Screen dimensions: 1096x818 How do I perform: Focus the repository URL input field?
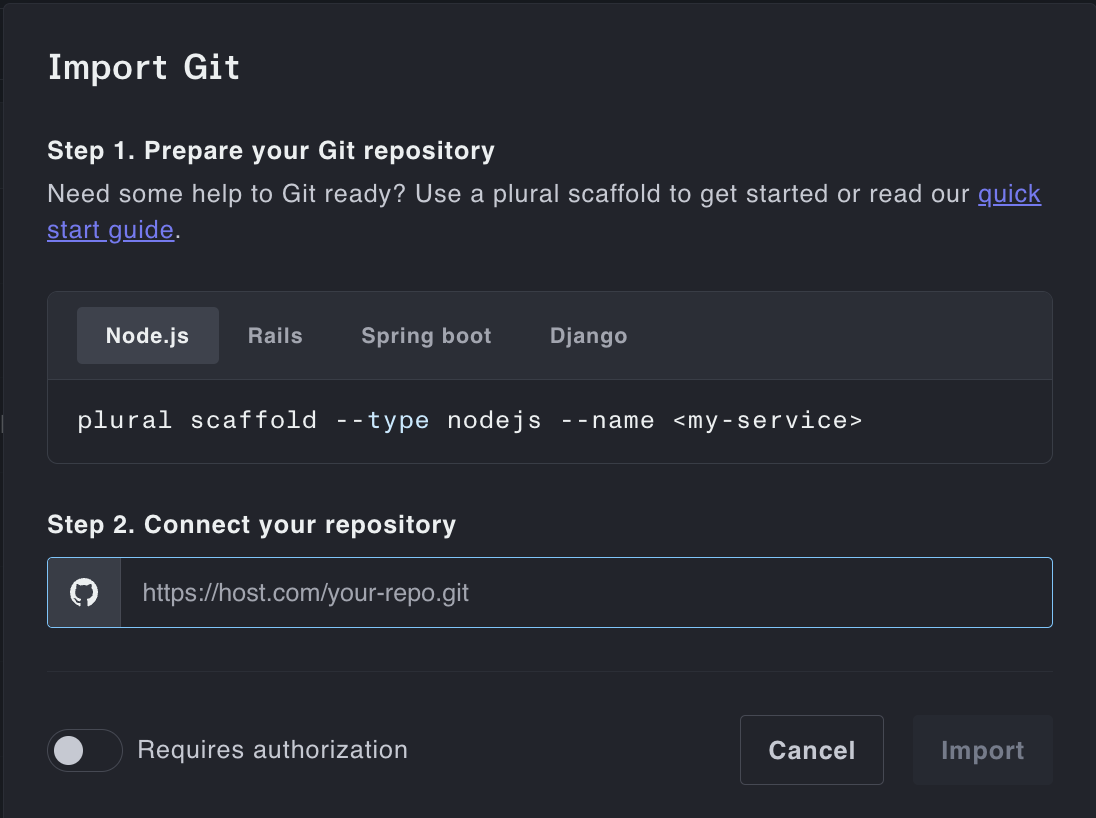[x=585, y=593]
